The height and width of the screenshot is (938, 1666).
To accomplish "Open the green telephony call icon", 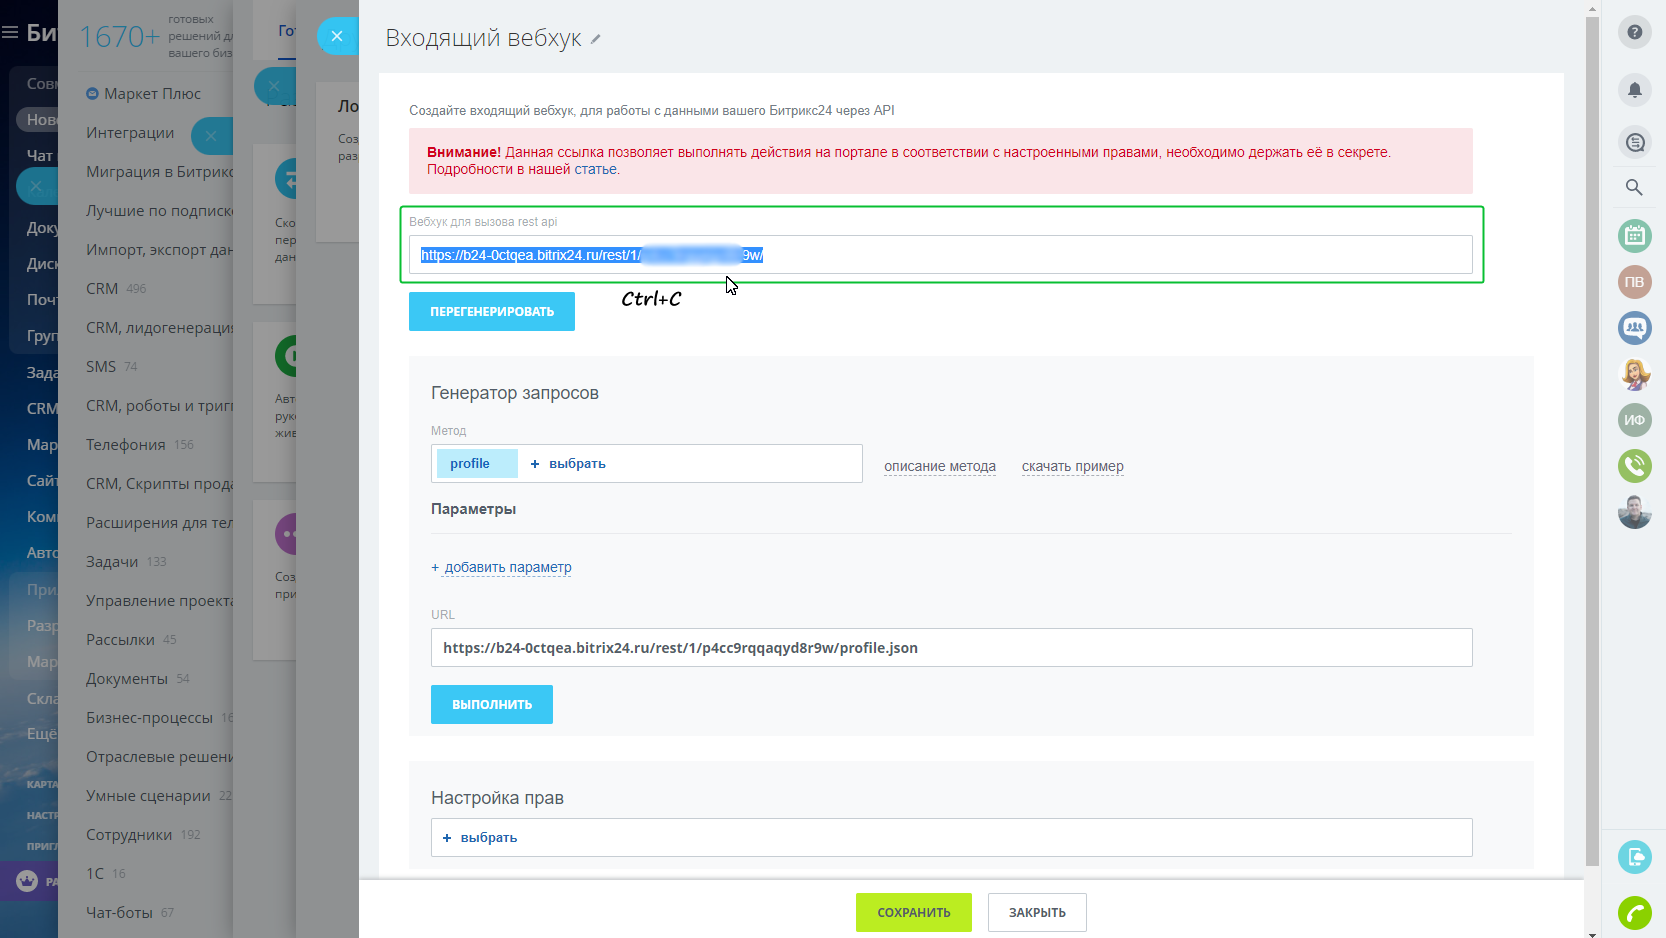I will 1634,466.
